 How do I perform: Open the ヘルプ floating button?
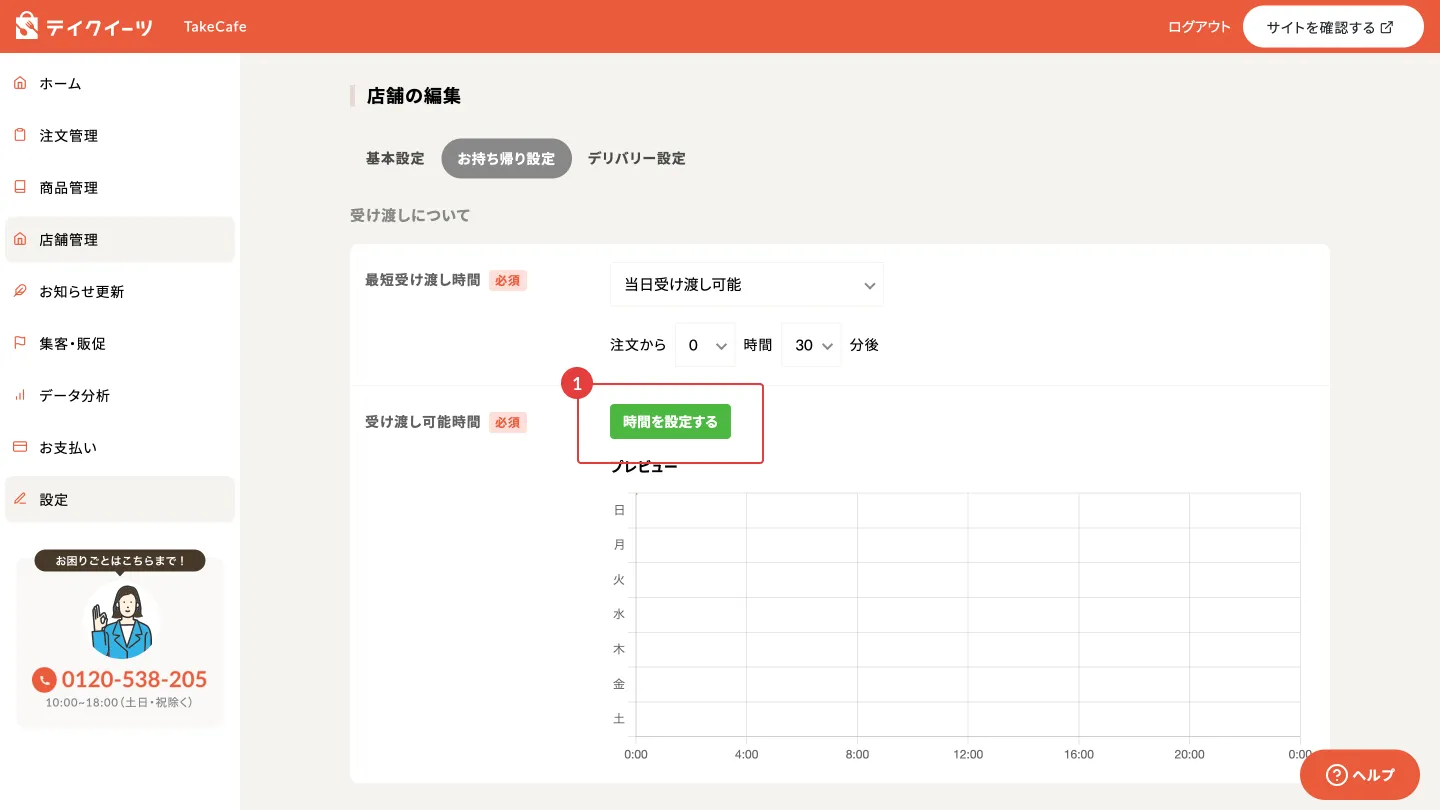(1359, 775)
